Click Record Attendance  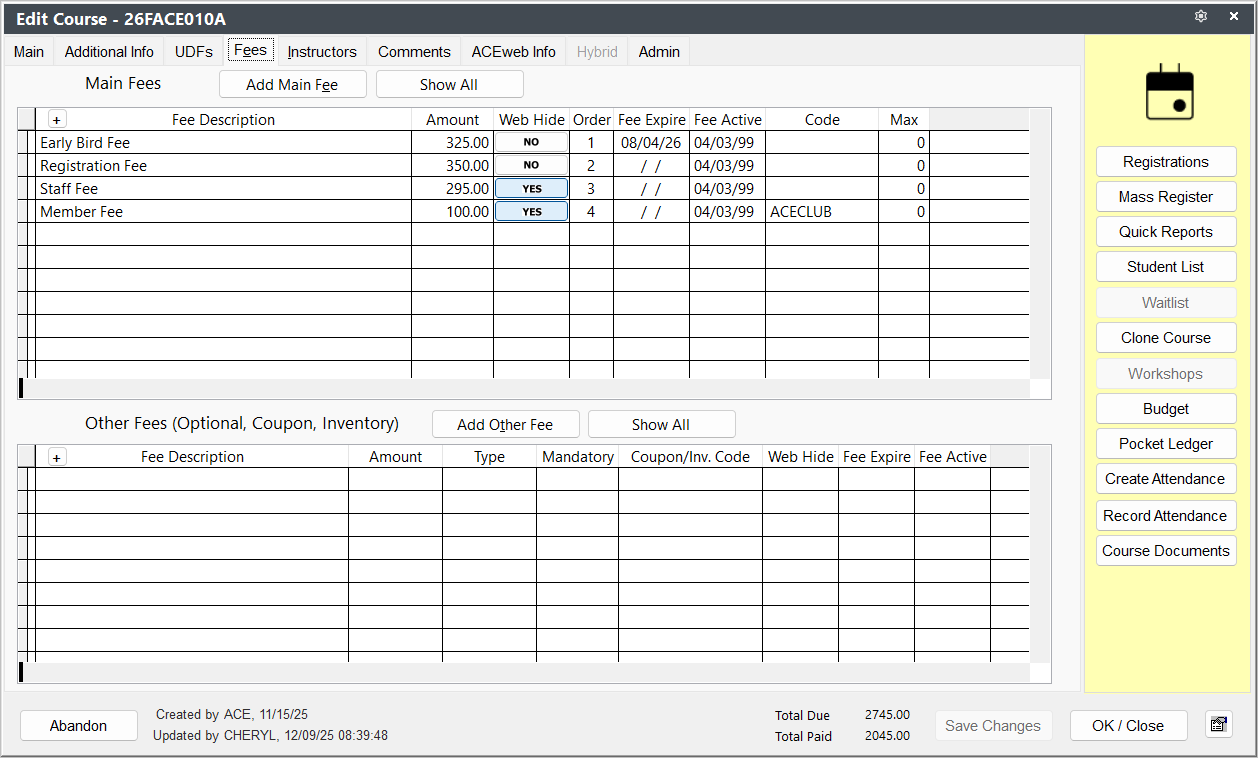coord(1166,516)
